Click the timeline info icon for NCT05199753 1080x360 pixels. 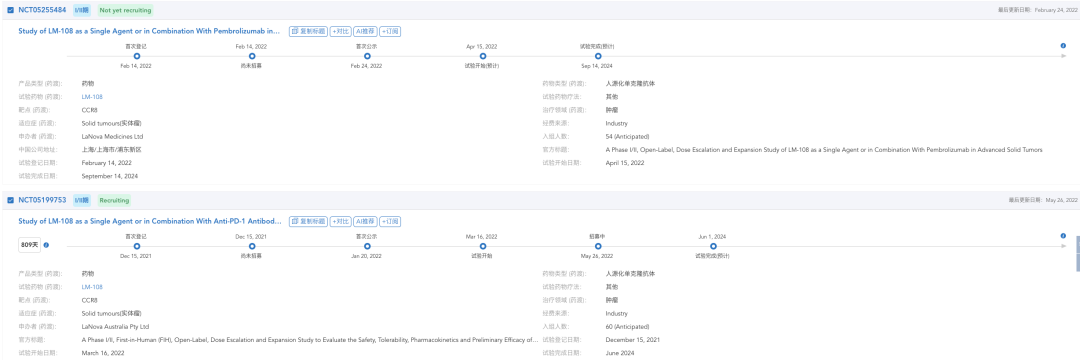[x=1063, y=236]
